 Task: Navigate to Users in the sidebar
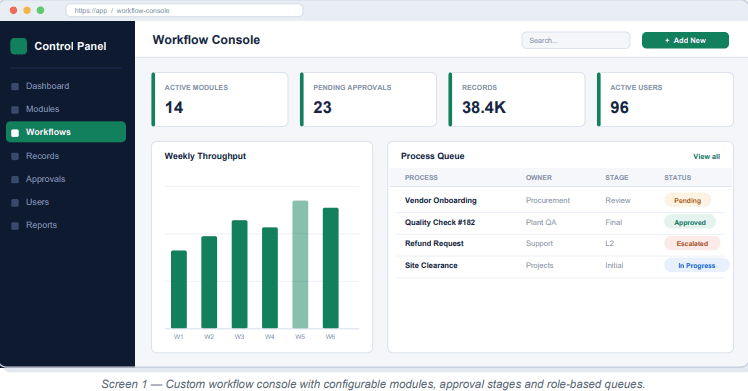click(66, 202)
